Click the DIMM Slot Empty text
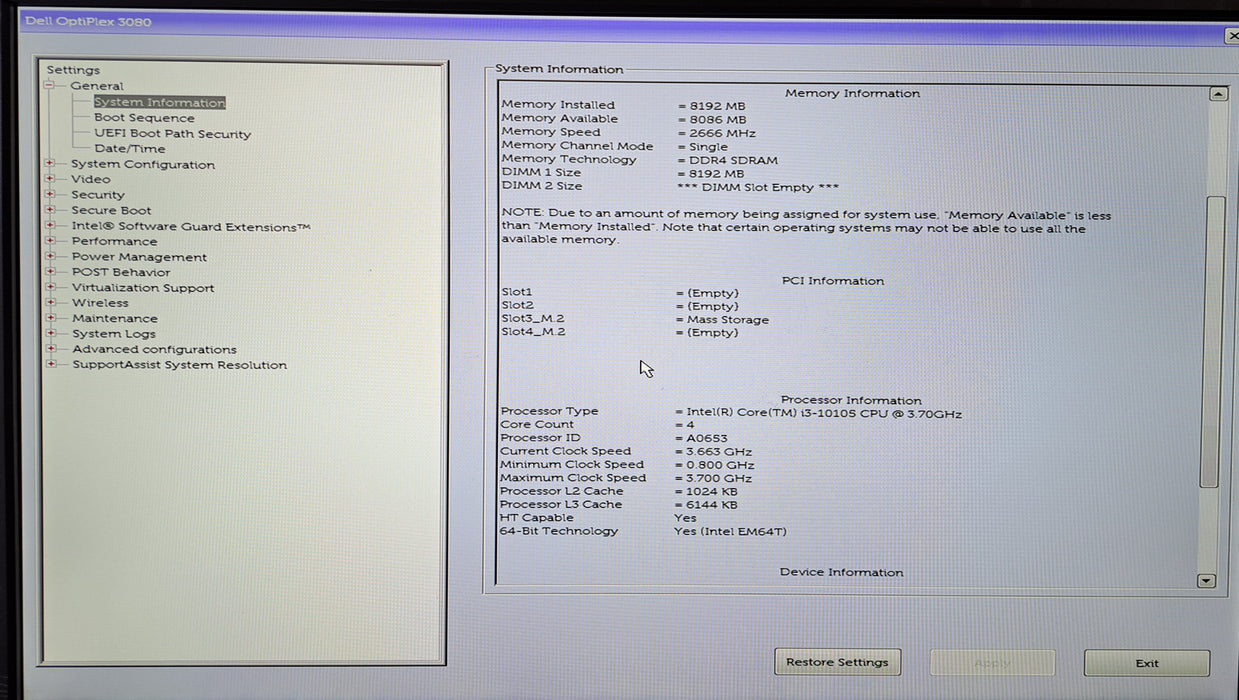 [758, 187]
